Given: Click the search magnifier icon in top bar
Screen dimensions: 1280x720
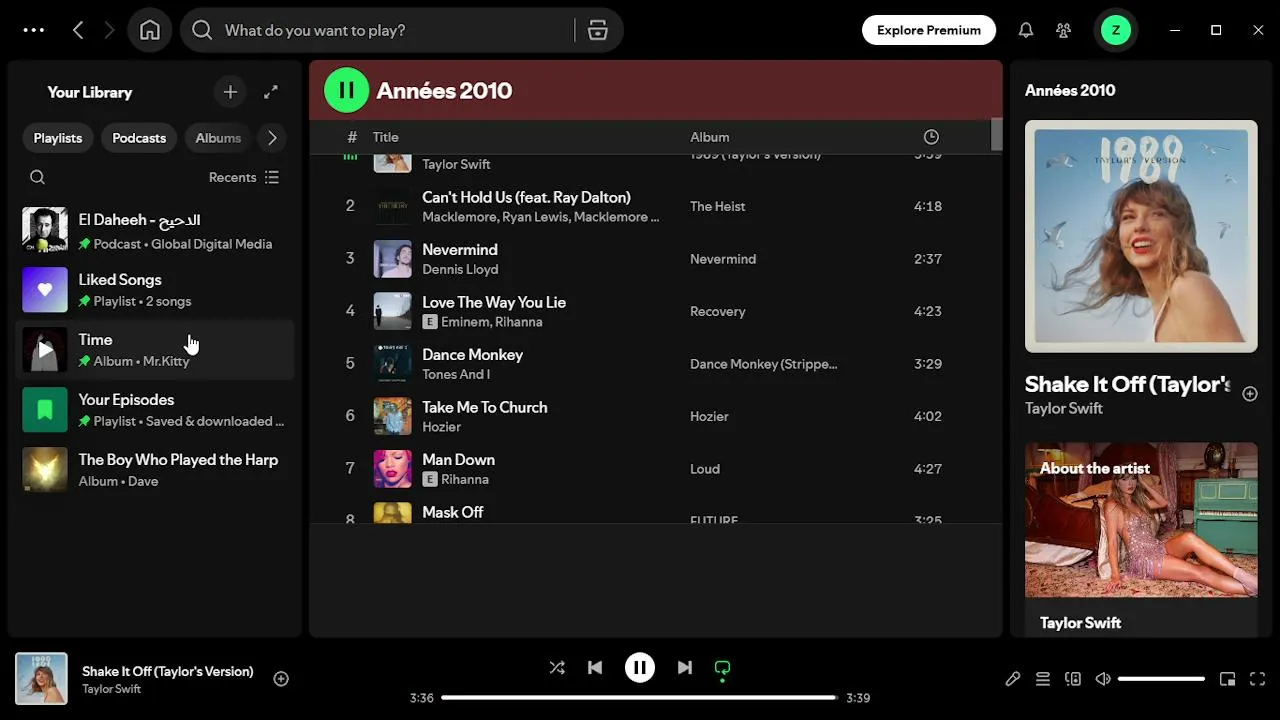Looking at the screenshot, I should [x=202, y=30].
